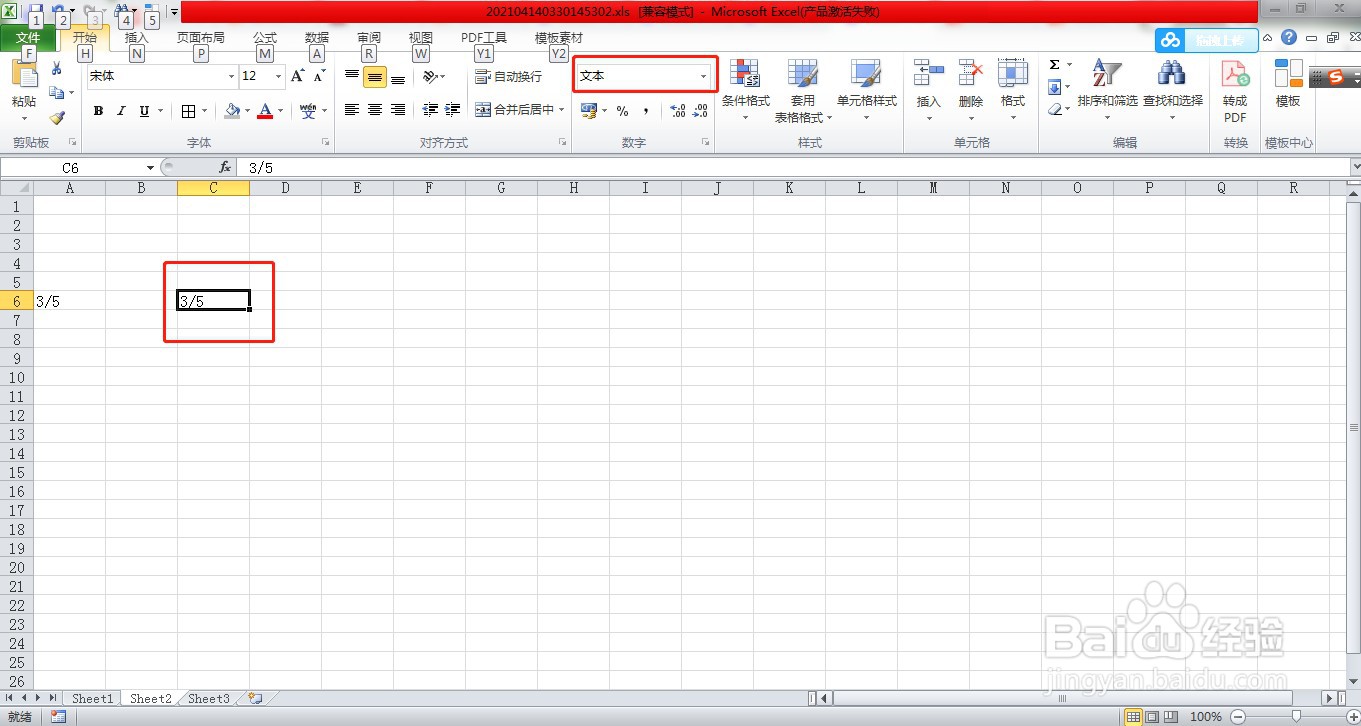This screenshot has width=1361, height=726.
Task: Open the font name dropdown (宋体)
Action: (231, 76)
